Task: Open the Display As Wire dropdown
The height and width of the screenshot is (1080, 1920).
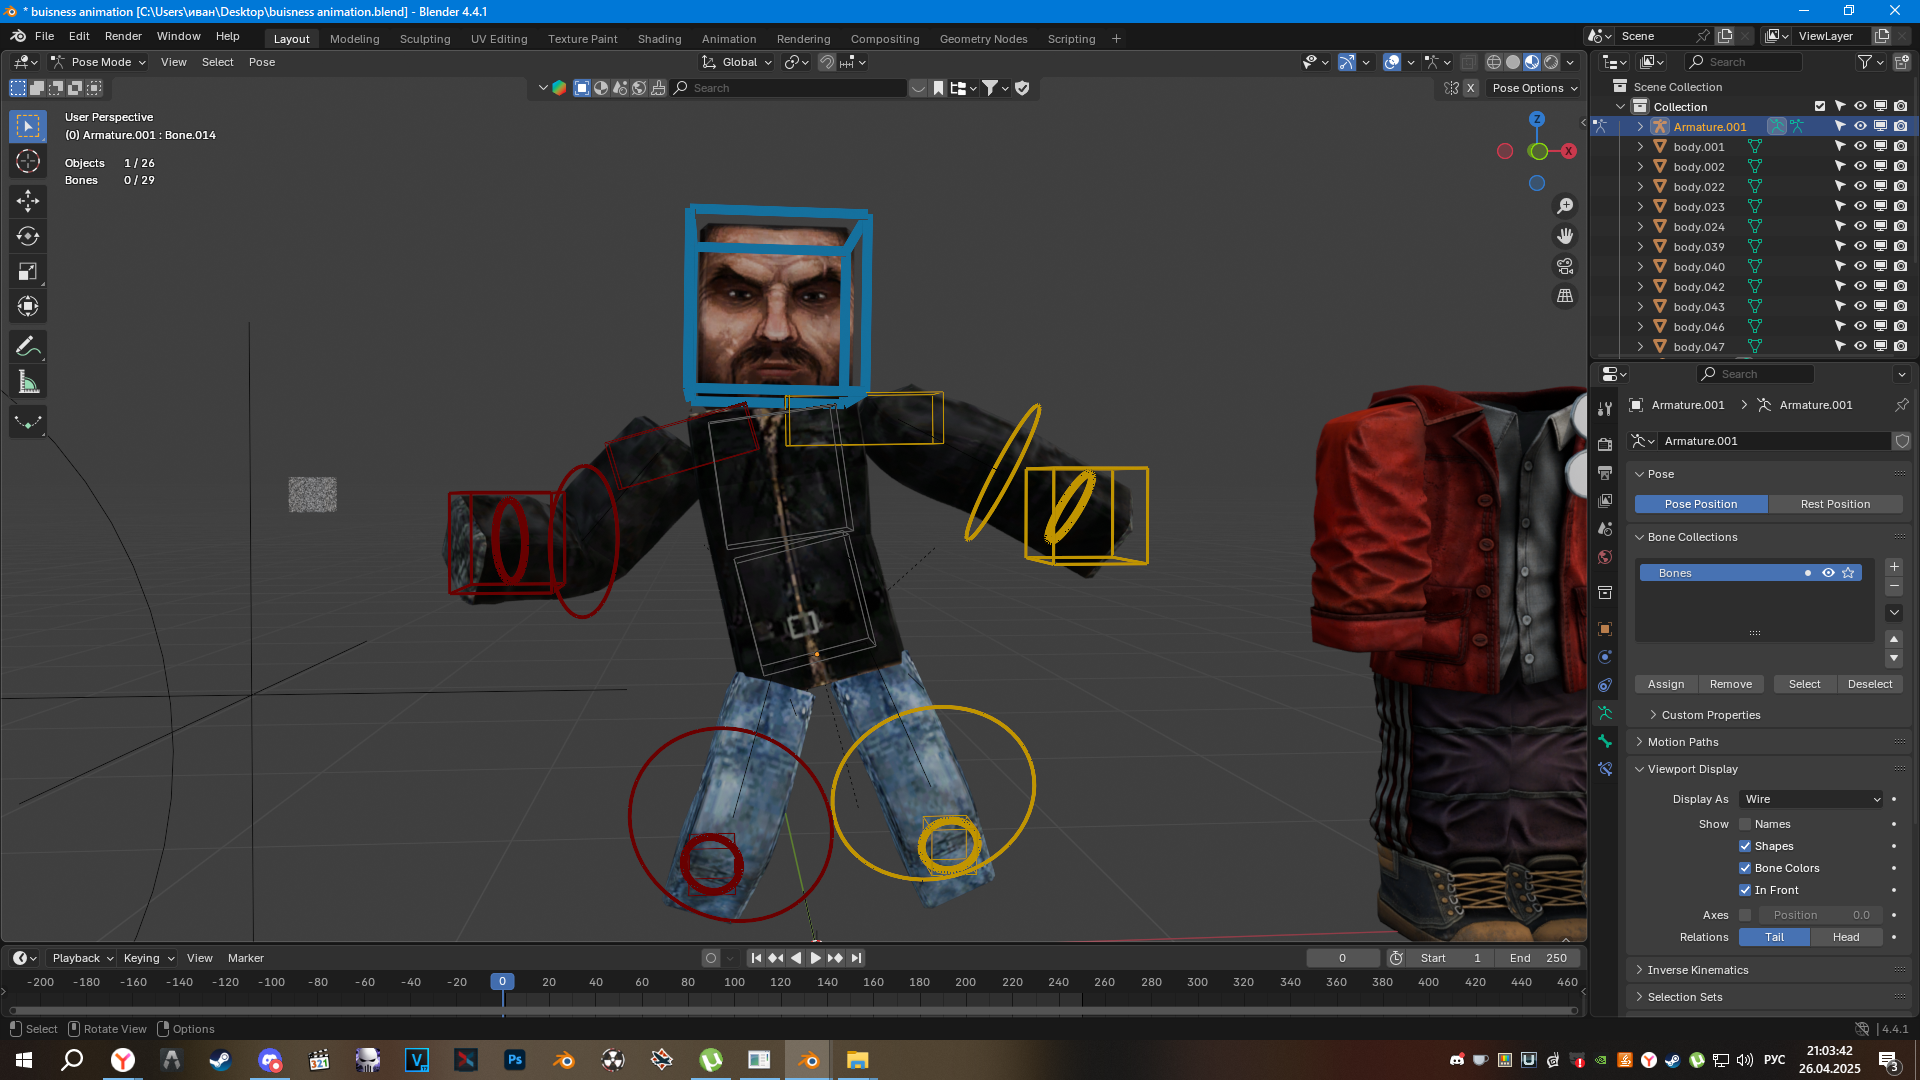Action: click(x=1811, y=799)
